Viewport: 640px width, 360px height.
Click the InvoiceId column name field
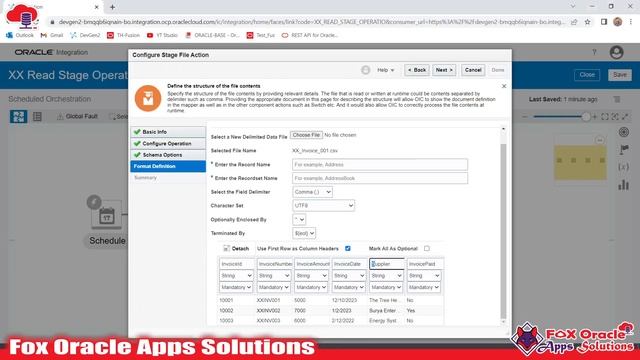(236, 264)
